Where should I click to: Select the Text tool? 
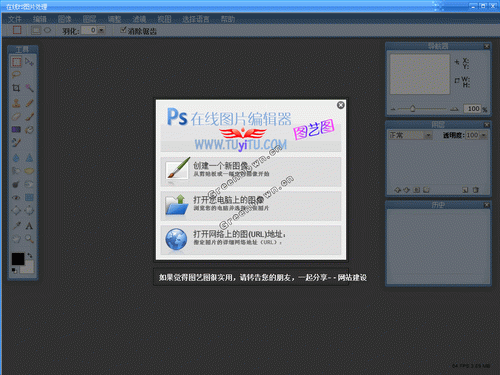tap(29, 226)
